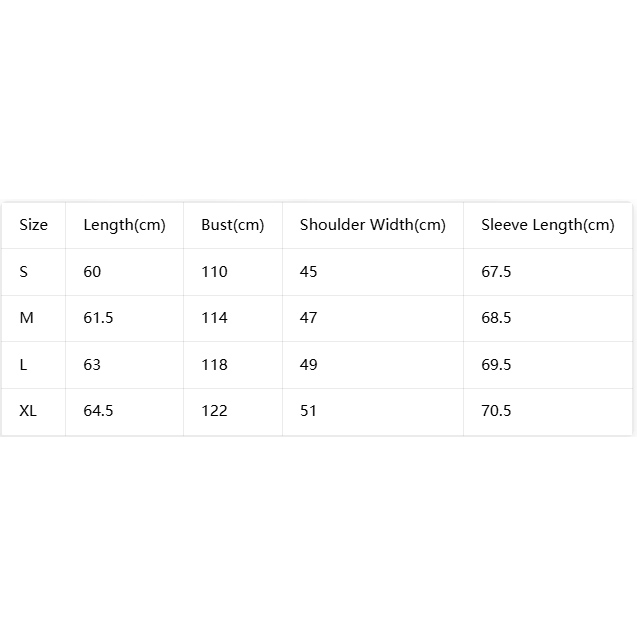Click the Size column header
Viewport: 637px width, 637px height.
[33, 225]
